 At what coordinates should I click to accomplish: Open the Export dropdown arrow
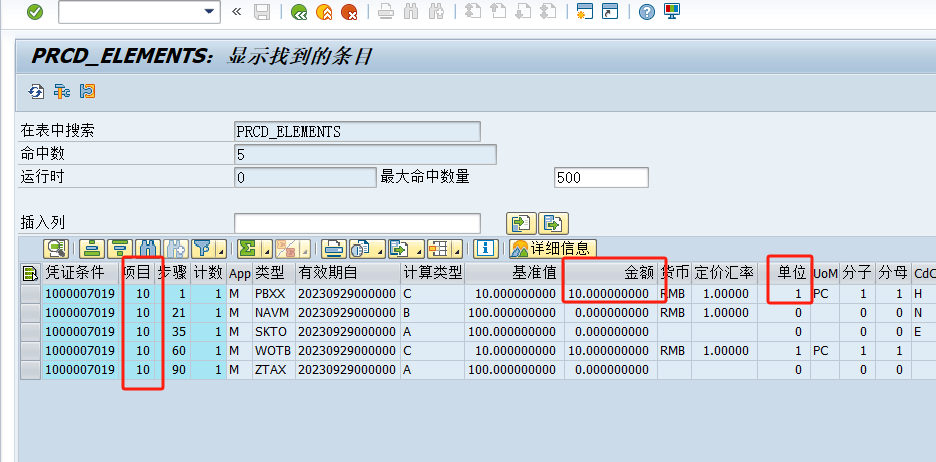(418, 248)
